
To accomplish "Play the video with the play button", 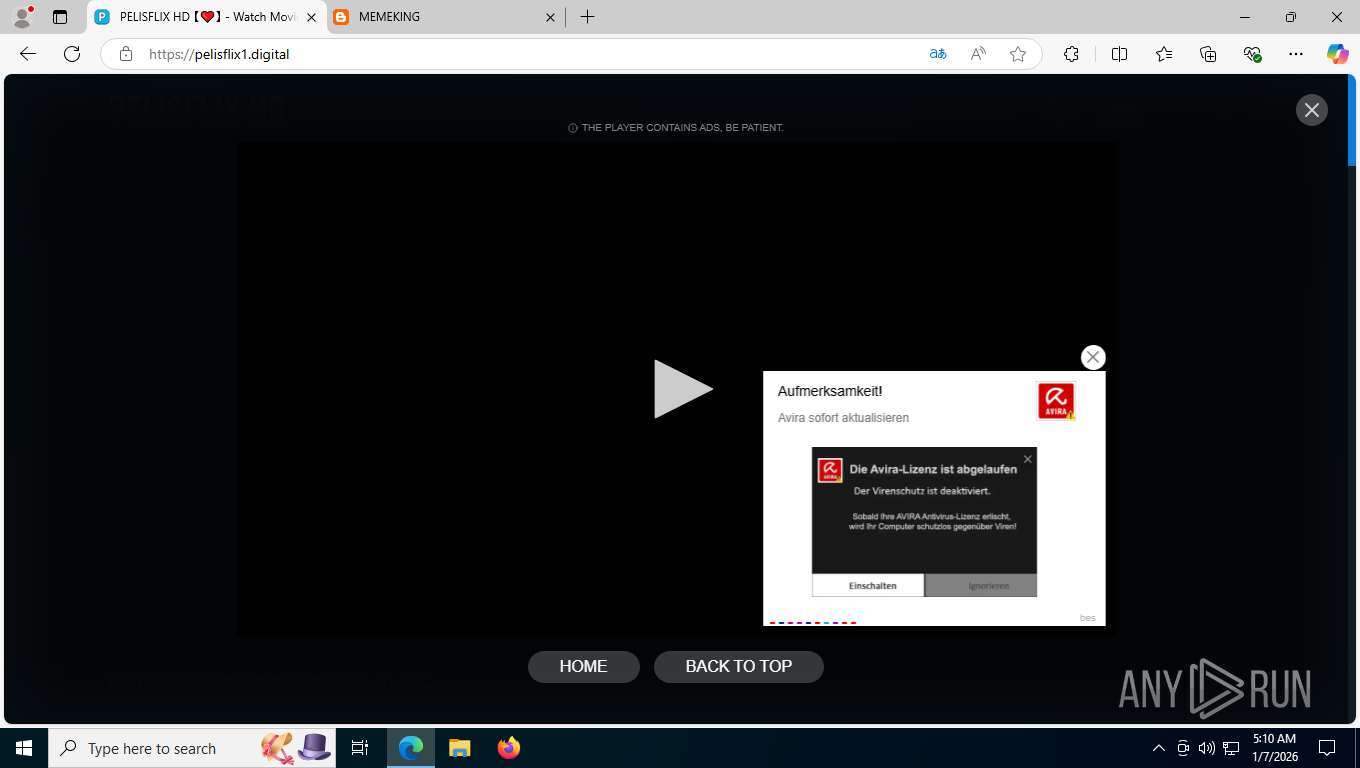I will coord(683,389).
